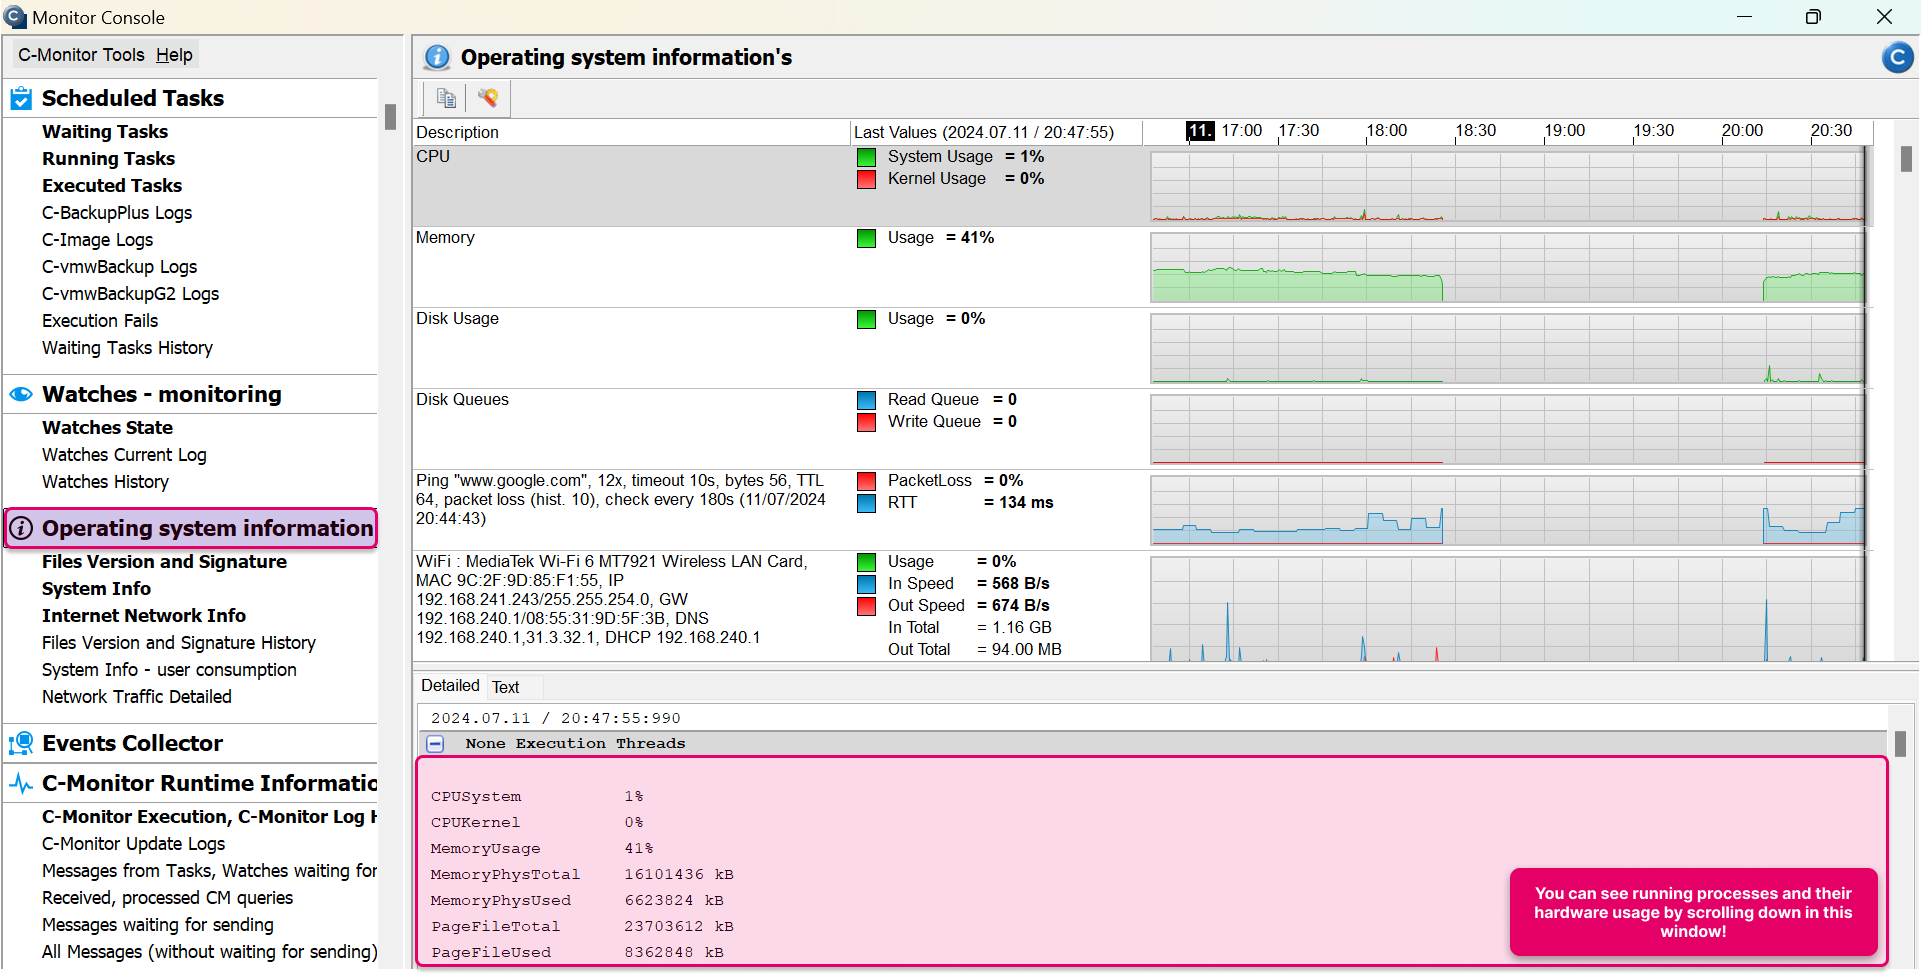The height and width of the screenshot is (975, 1921).
Task: Open Network Traffic Detailed
Action: pyautogui.click(x=137, y=697)
